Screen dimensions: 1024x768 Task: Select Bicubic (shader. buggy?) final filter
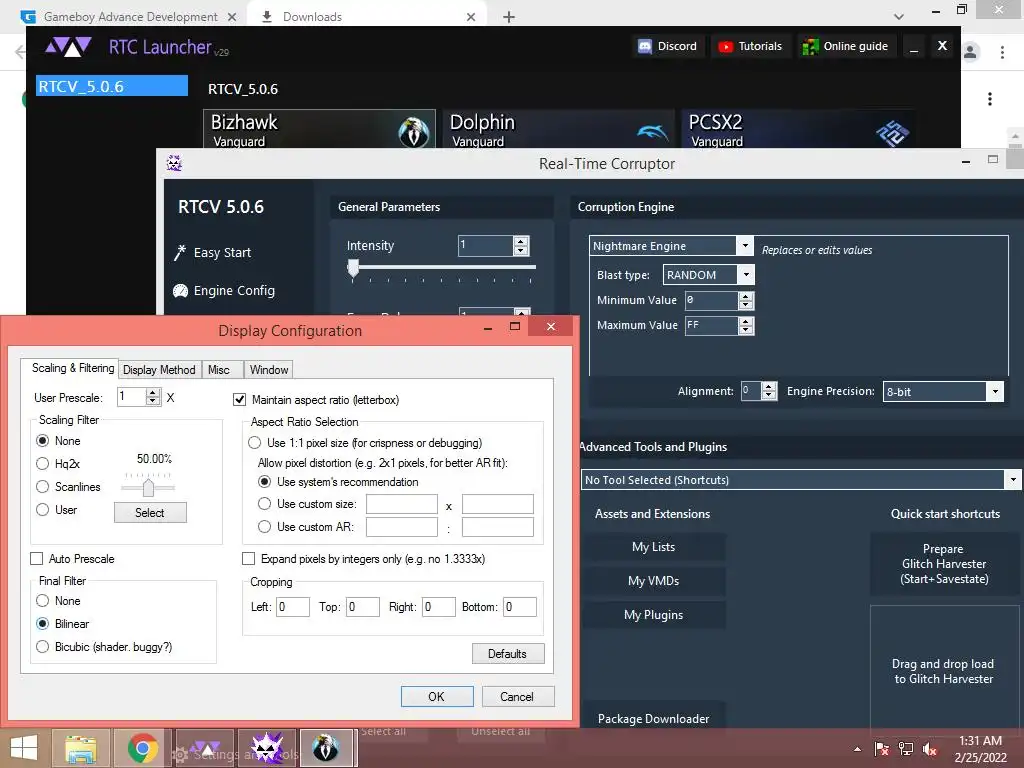coord(42,647)
